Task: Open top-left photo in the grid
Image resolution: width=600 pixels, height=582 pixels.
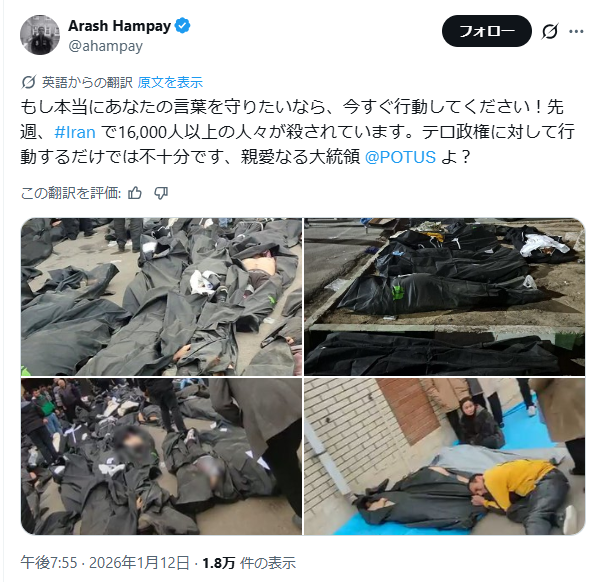Action: point(161,297)
